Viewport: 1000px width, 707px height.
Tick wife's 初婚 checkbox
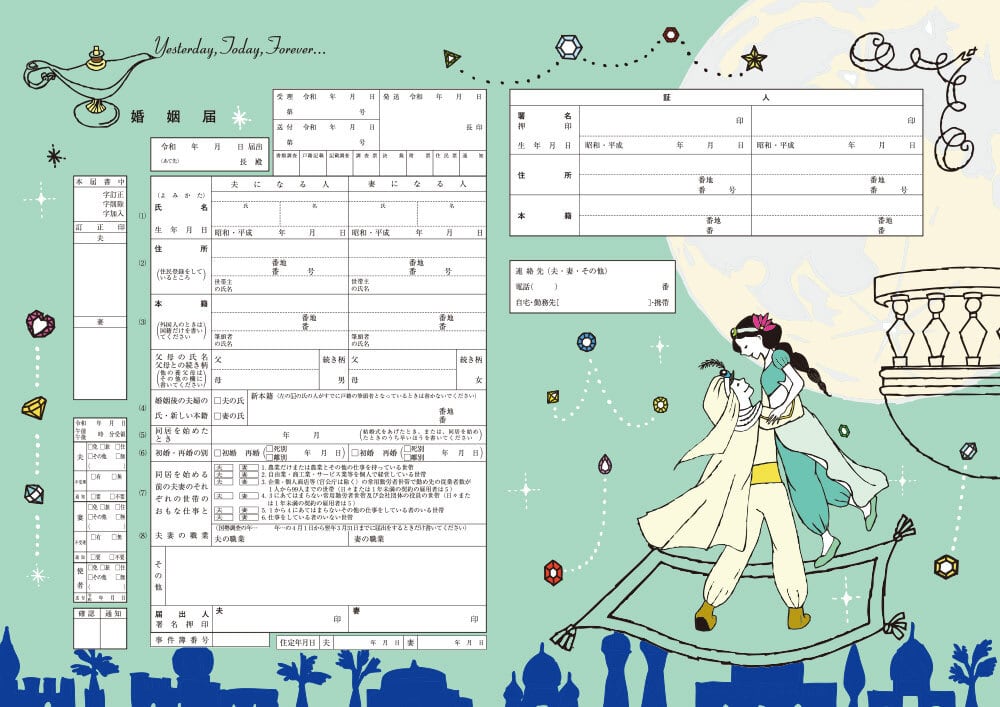click(x=355, y=453)
